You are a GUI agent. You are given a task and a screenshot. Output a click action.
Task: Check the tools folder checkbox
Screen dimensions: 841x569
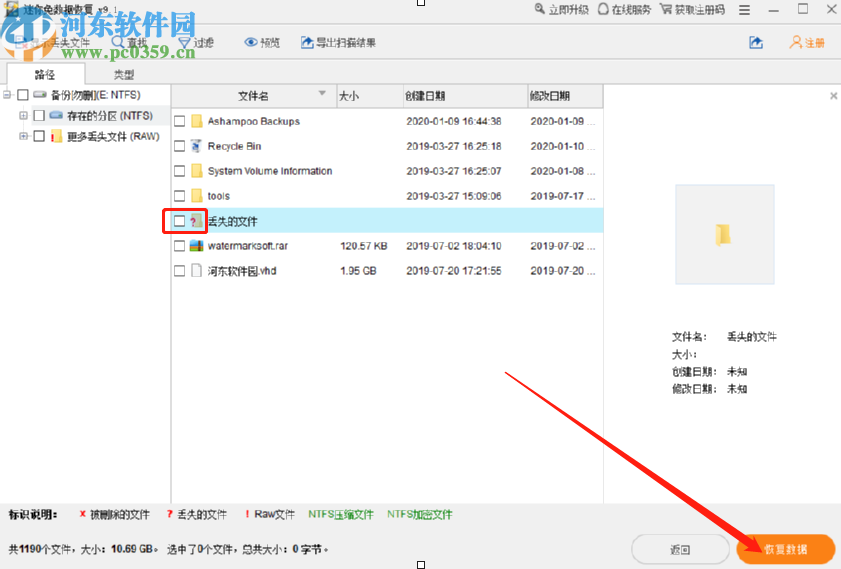click(180, 196)
